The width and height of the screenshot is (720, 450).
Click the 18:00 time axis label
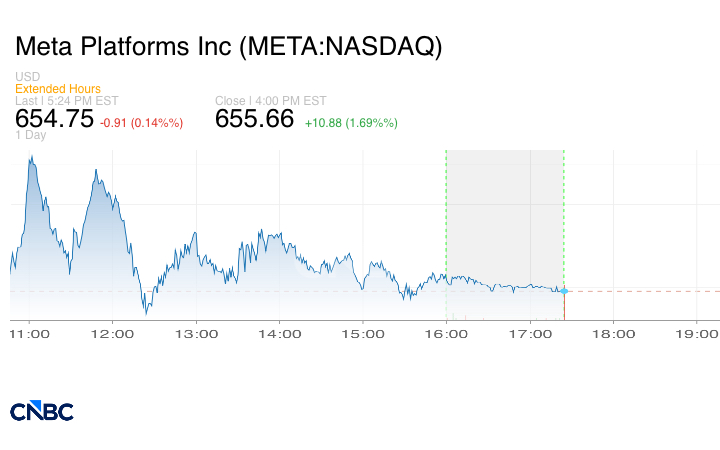point(613,334)
